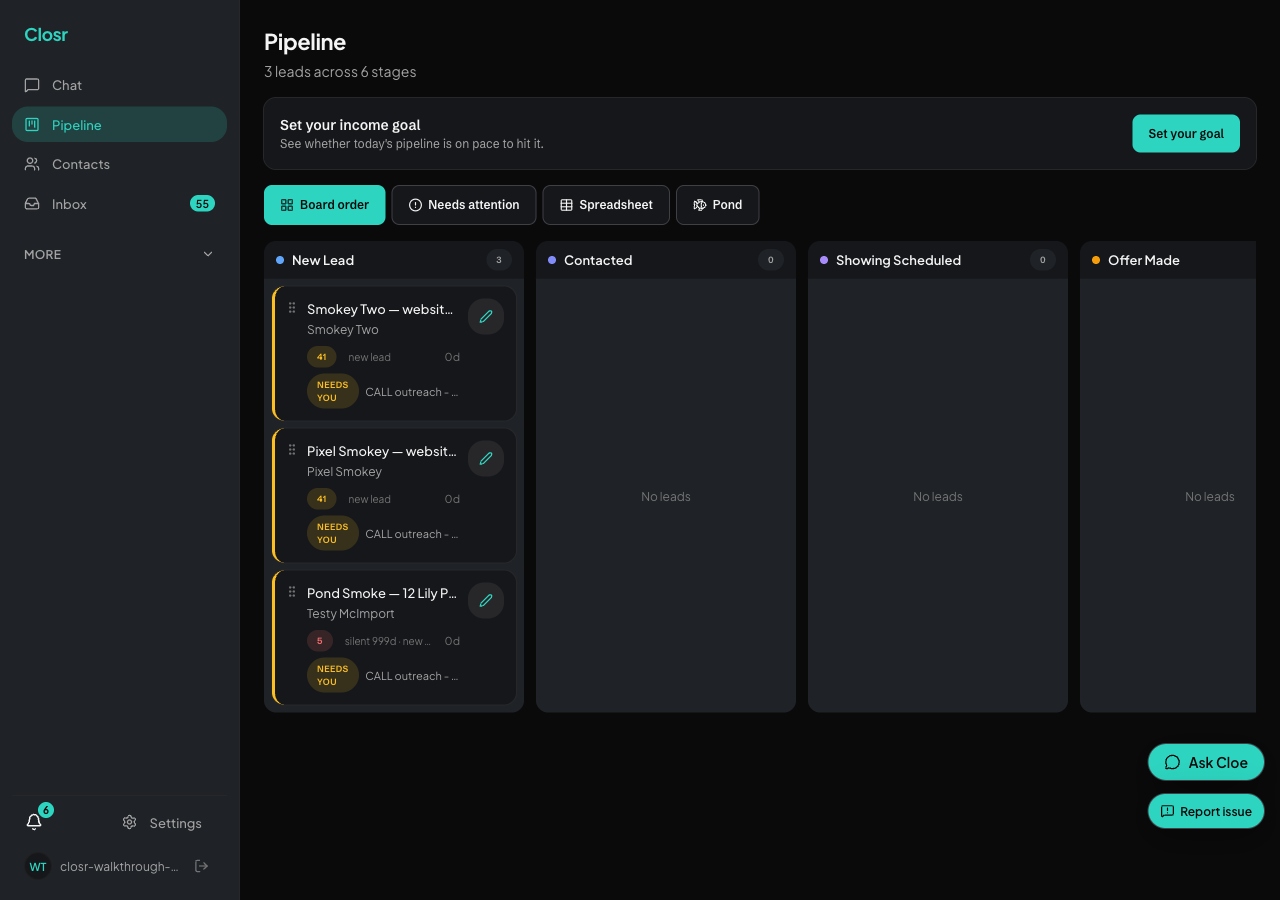Open the Ask Cloe chat button

1206,762
